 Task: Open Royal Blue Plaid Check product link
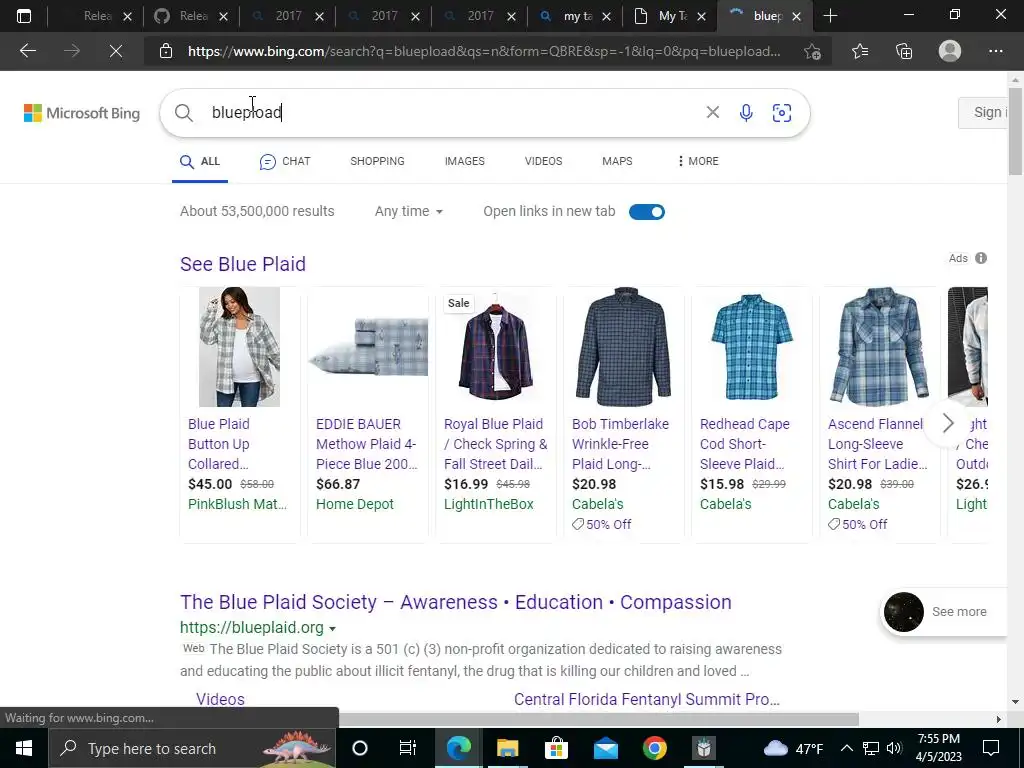(496, 444)
